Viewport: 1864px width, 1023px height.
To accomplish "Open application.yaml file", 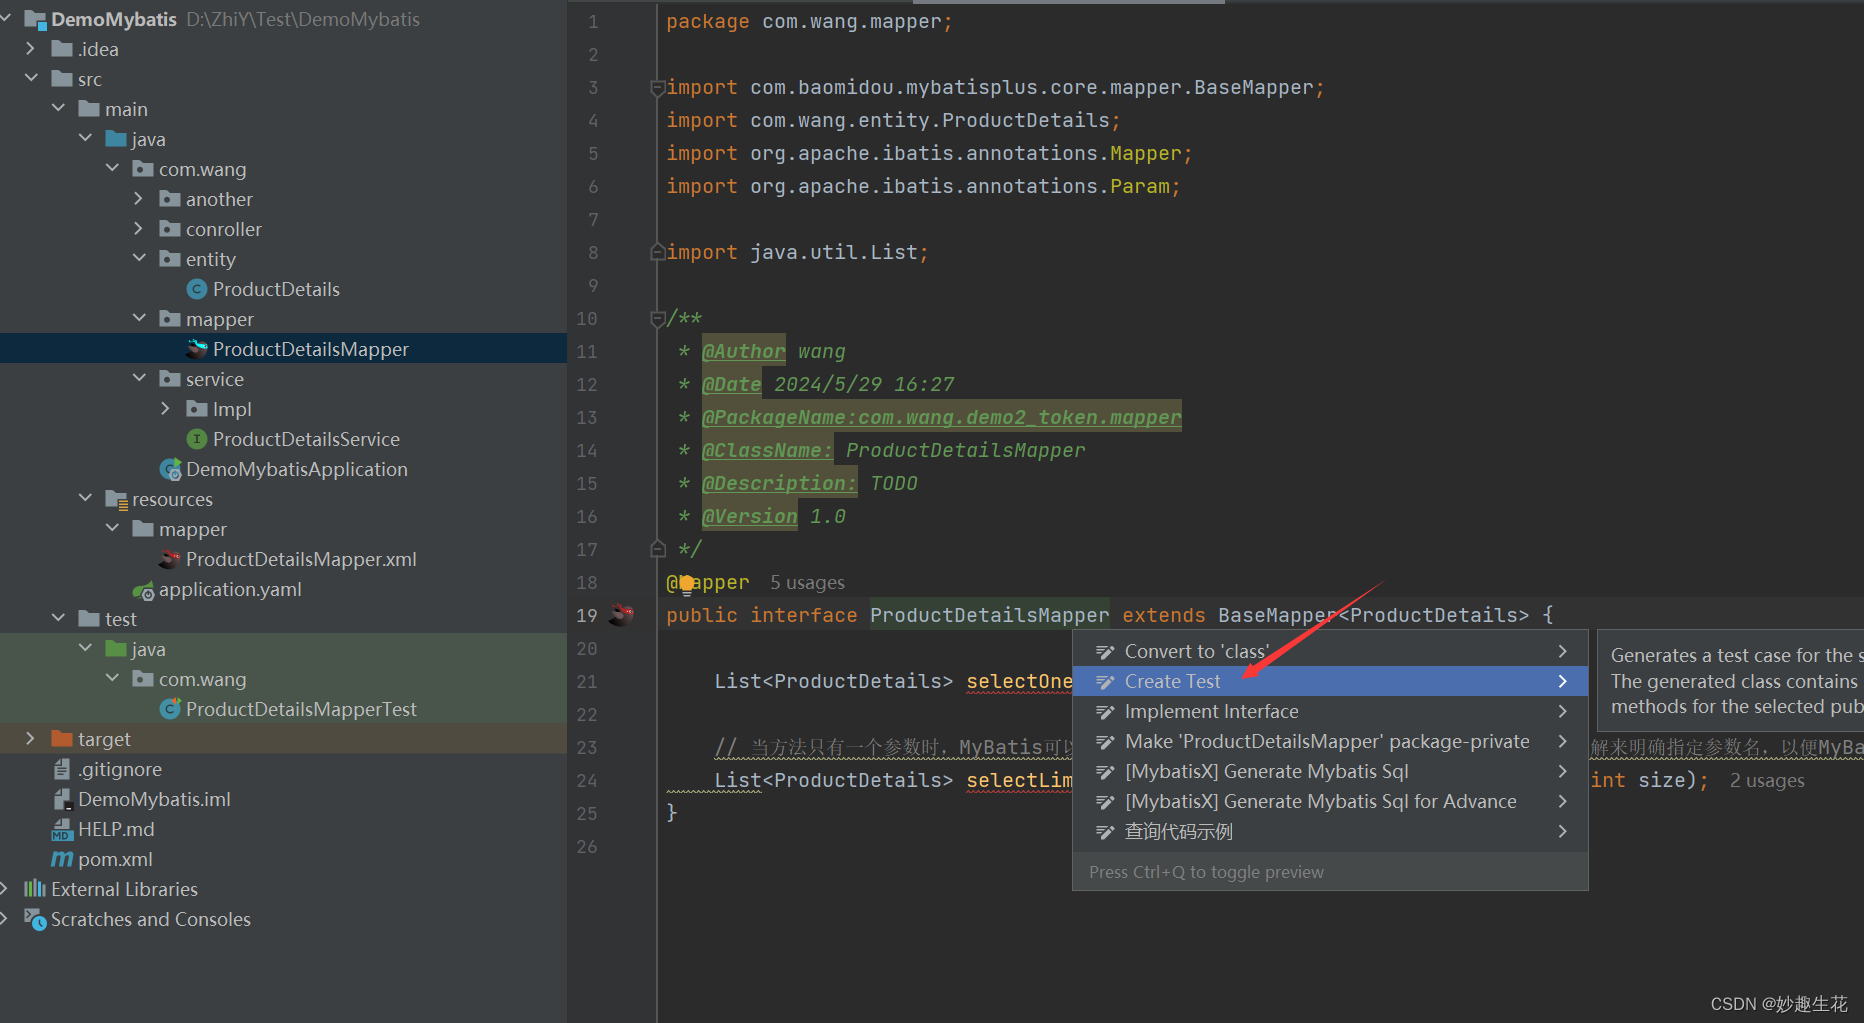I will point(230,589).
